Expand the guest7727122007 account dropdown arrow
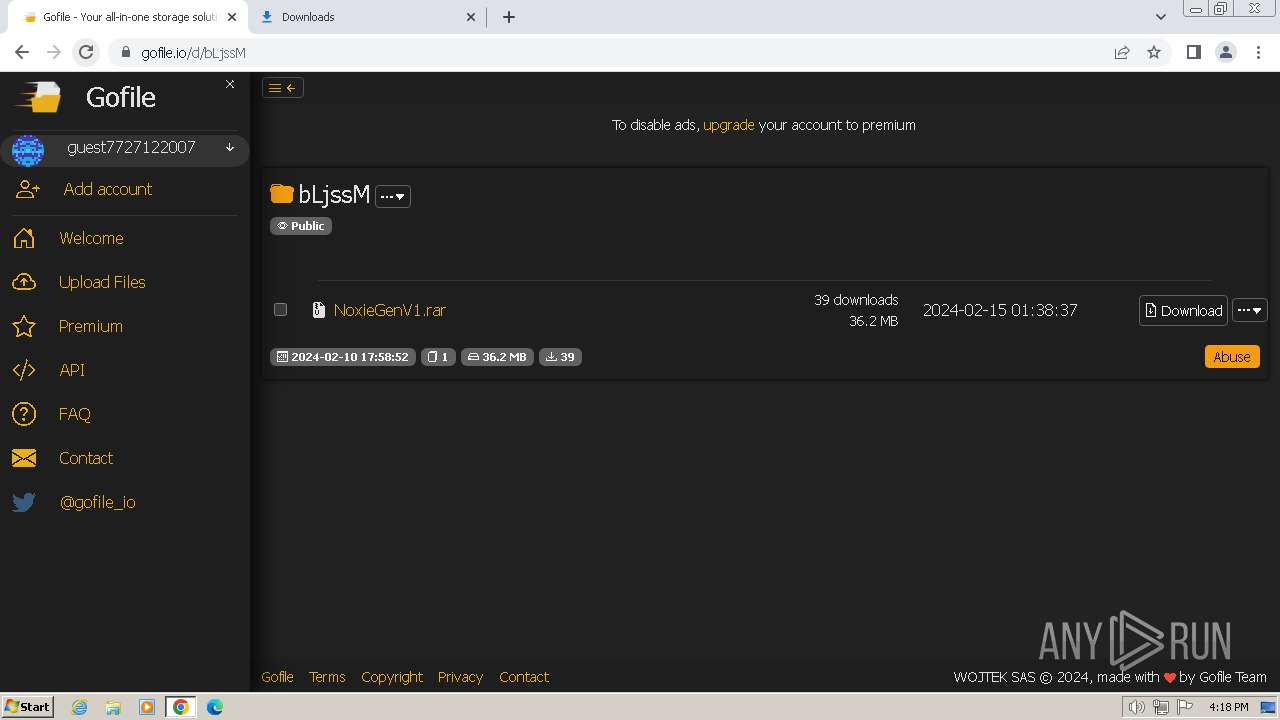 click(x=230, y=148)
